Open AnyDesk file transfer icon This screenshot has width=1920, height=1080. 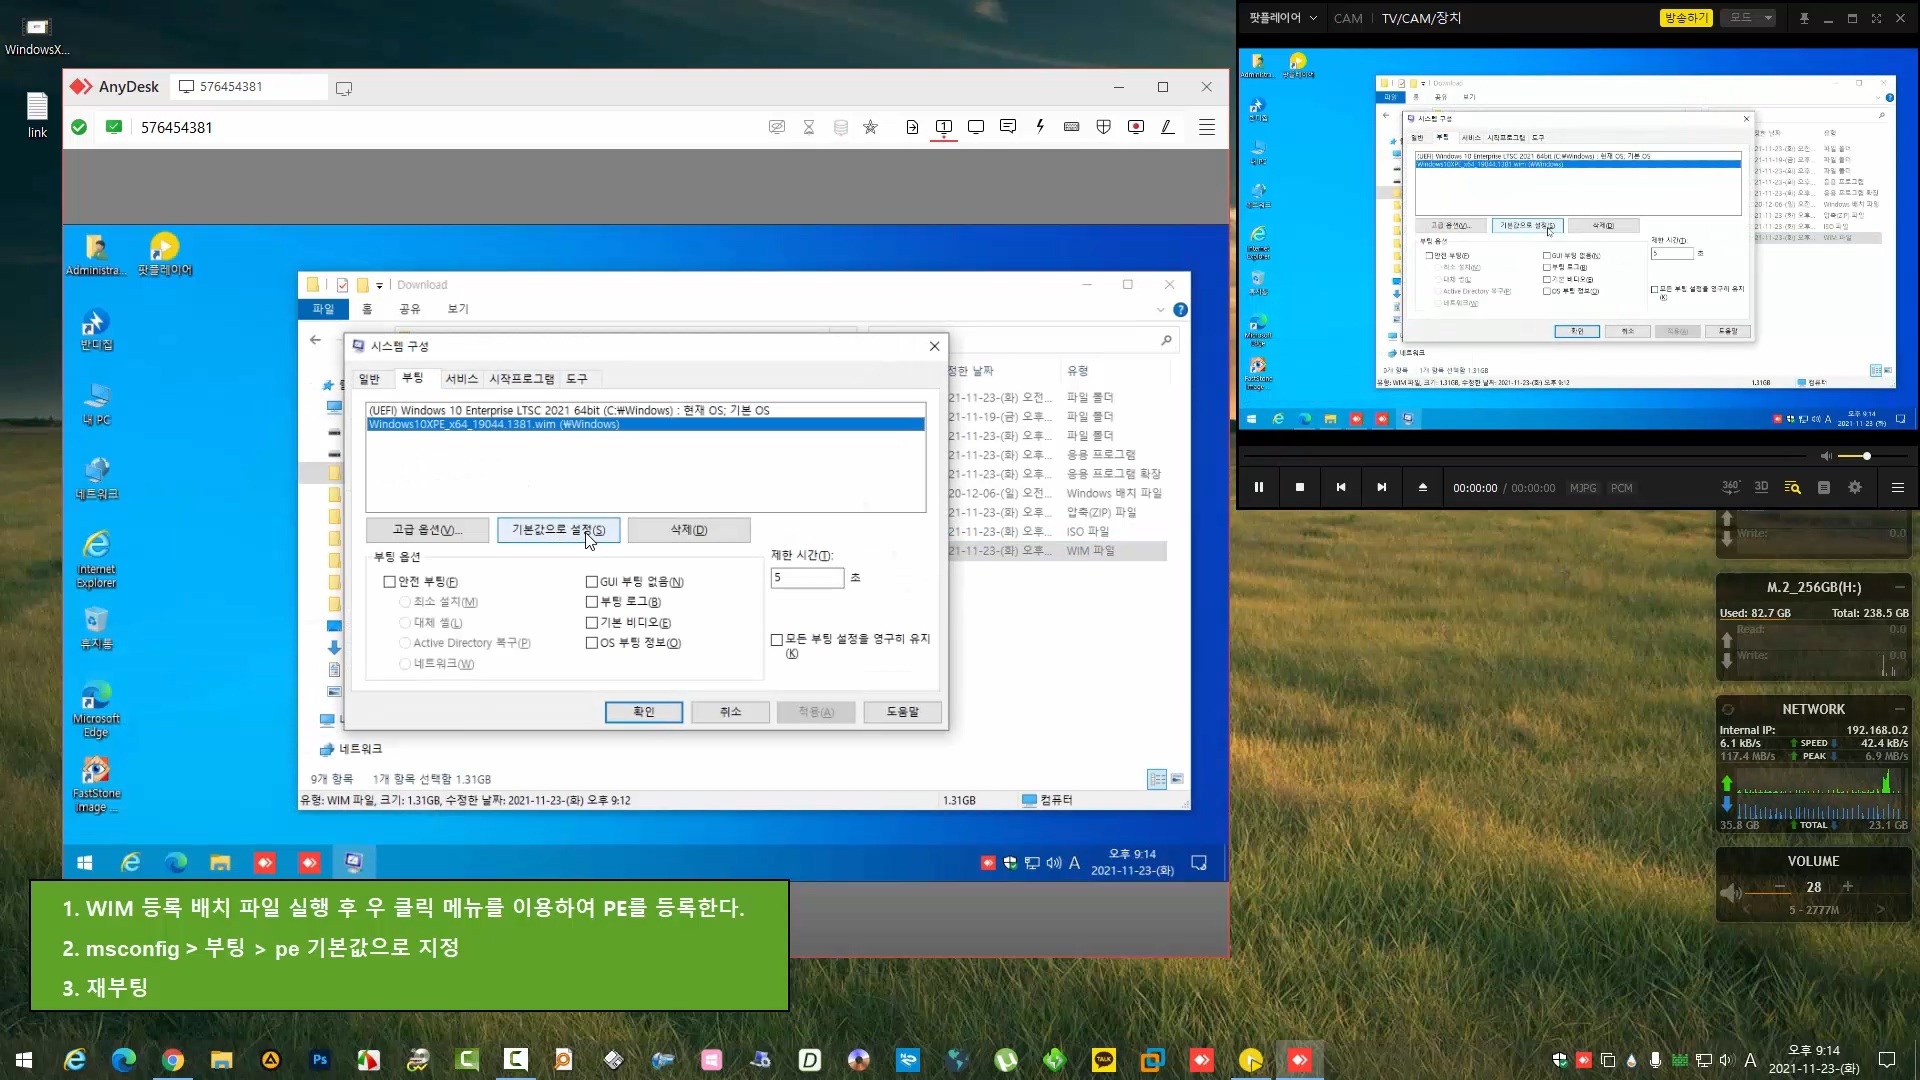pos(912,127)
